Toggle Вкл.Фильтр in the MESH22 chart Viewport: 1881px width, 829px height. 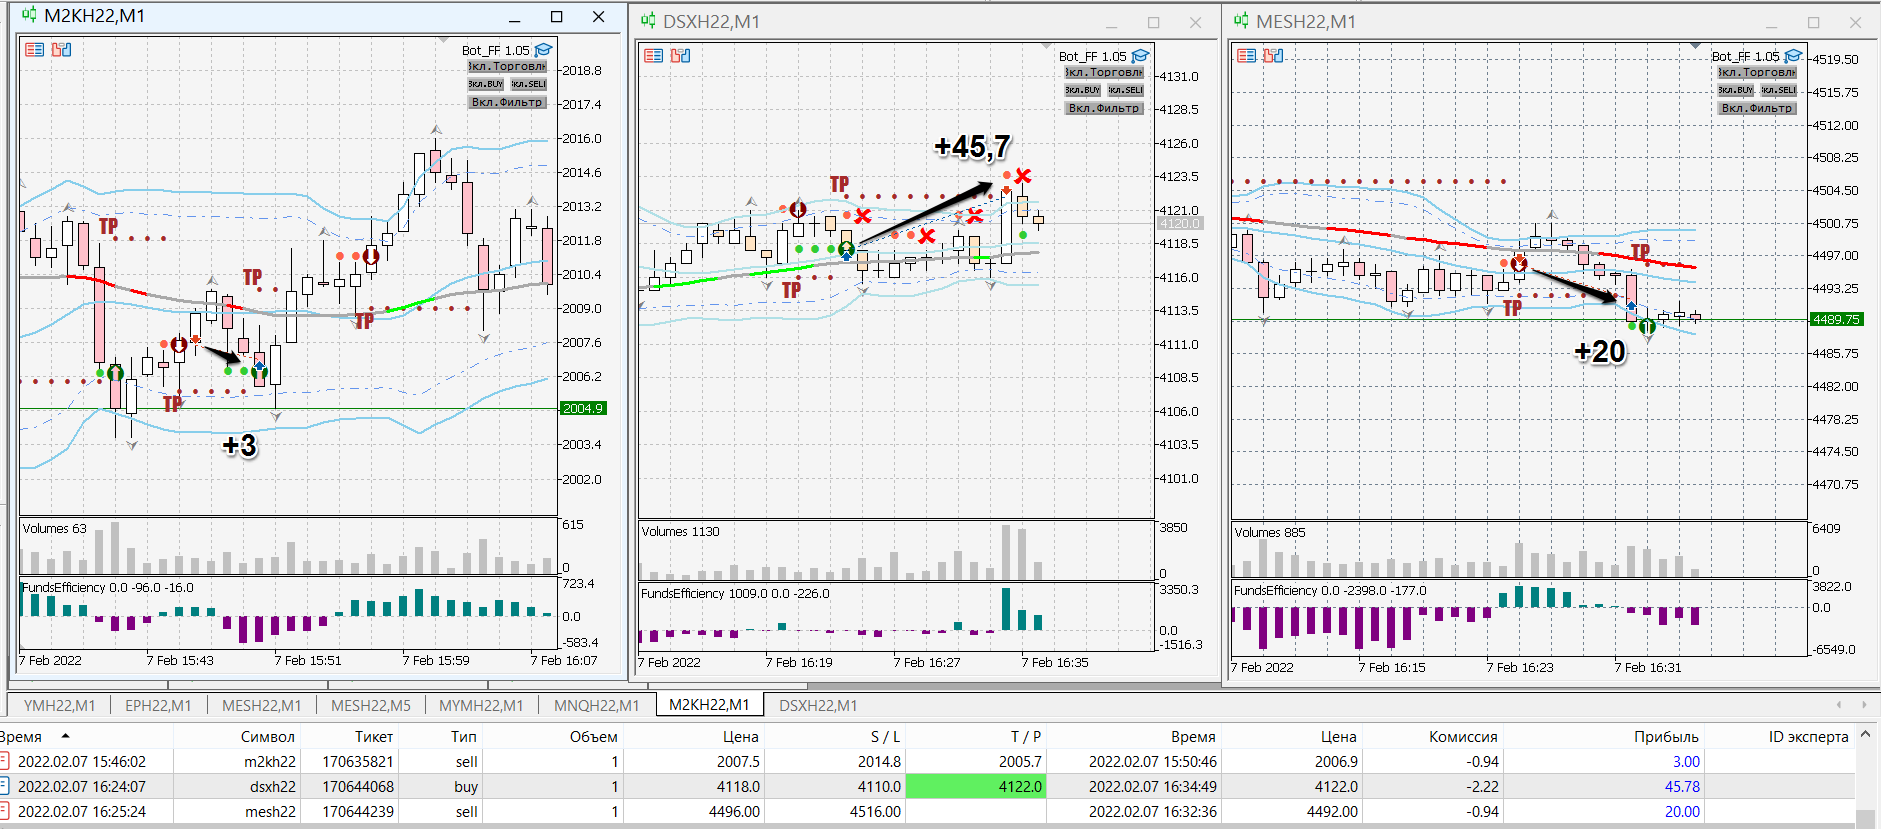(1757, 108)
